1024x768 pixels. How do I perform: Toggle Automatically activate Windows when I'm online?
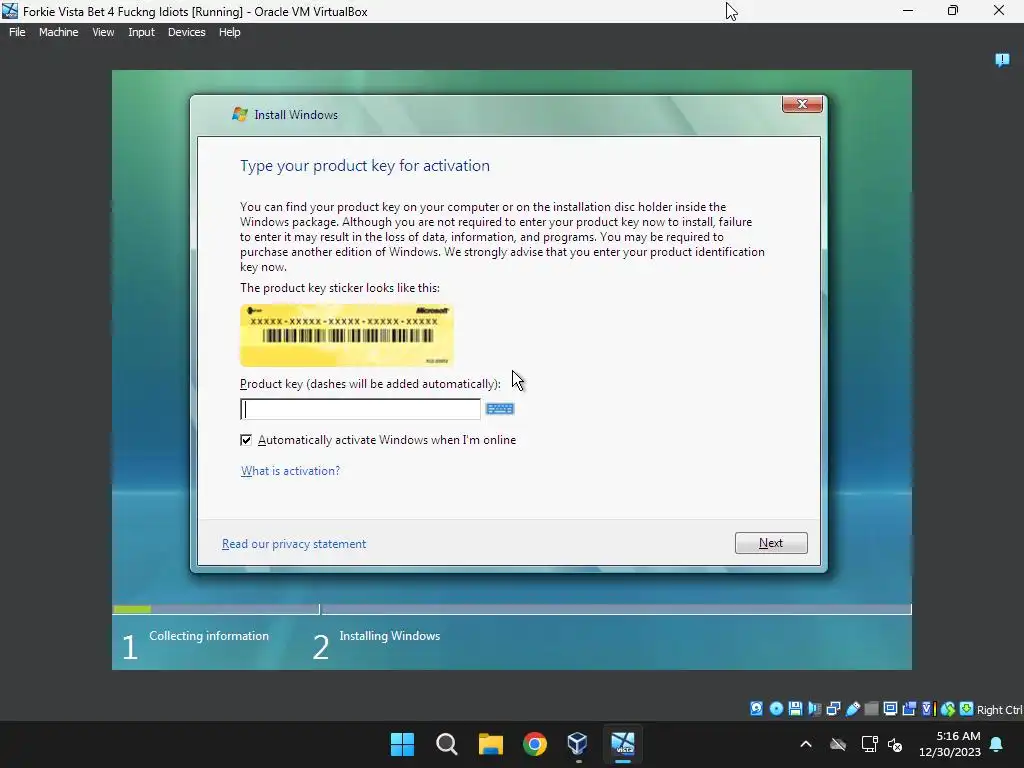(x=246, y=440)
